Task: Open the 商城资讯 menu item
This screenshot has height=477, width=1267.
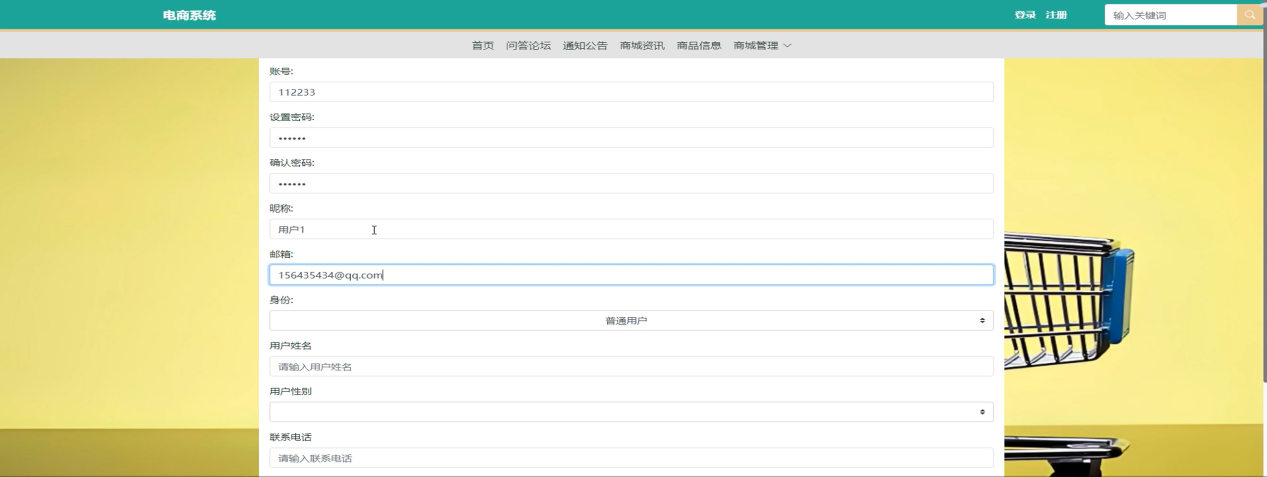Action: pos(642,46)
